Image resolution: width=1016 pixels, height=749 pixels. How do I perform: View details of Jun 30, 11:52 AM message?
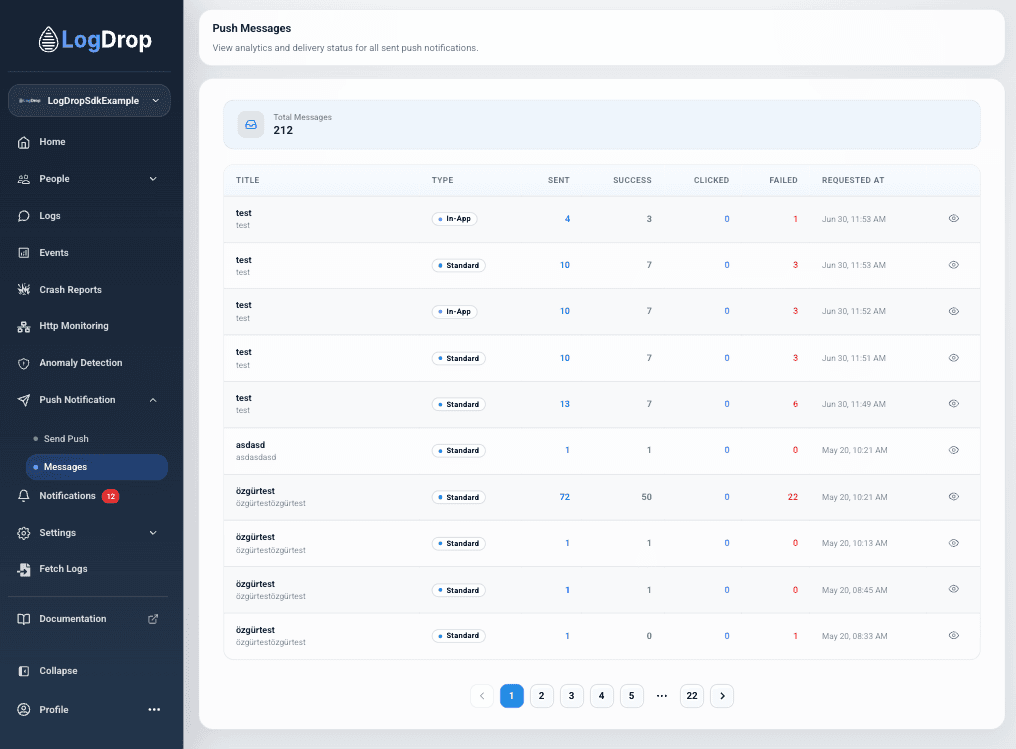coord(954,312)
